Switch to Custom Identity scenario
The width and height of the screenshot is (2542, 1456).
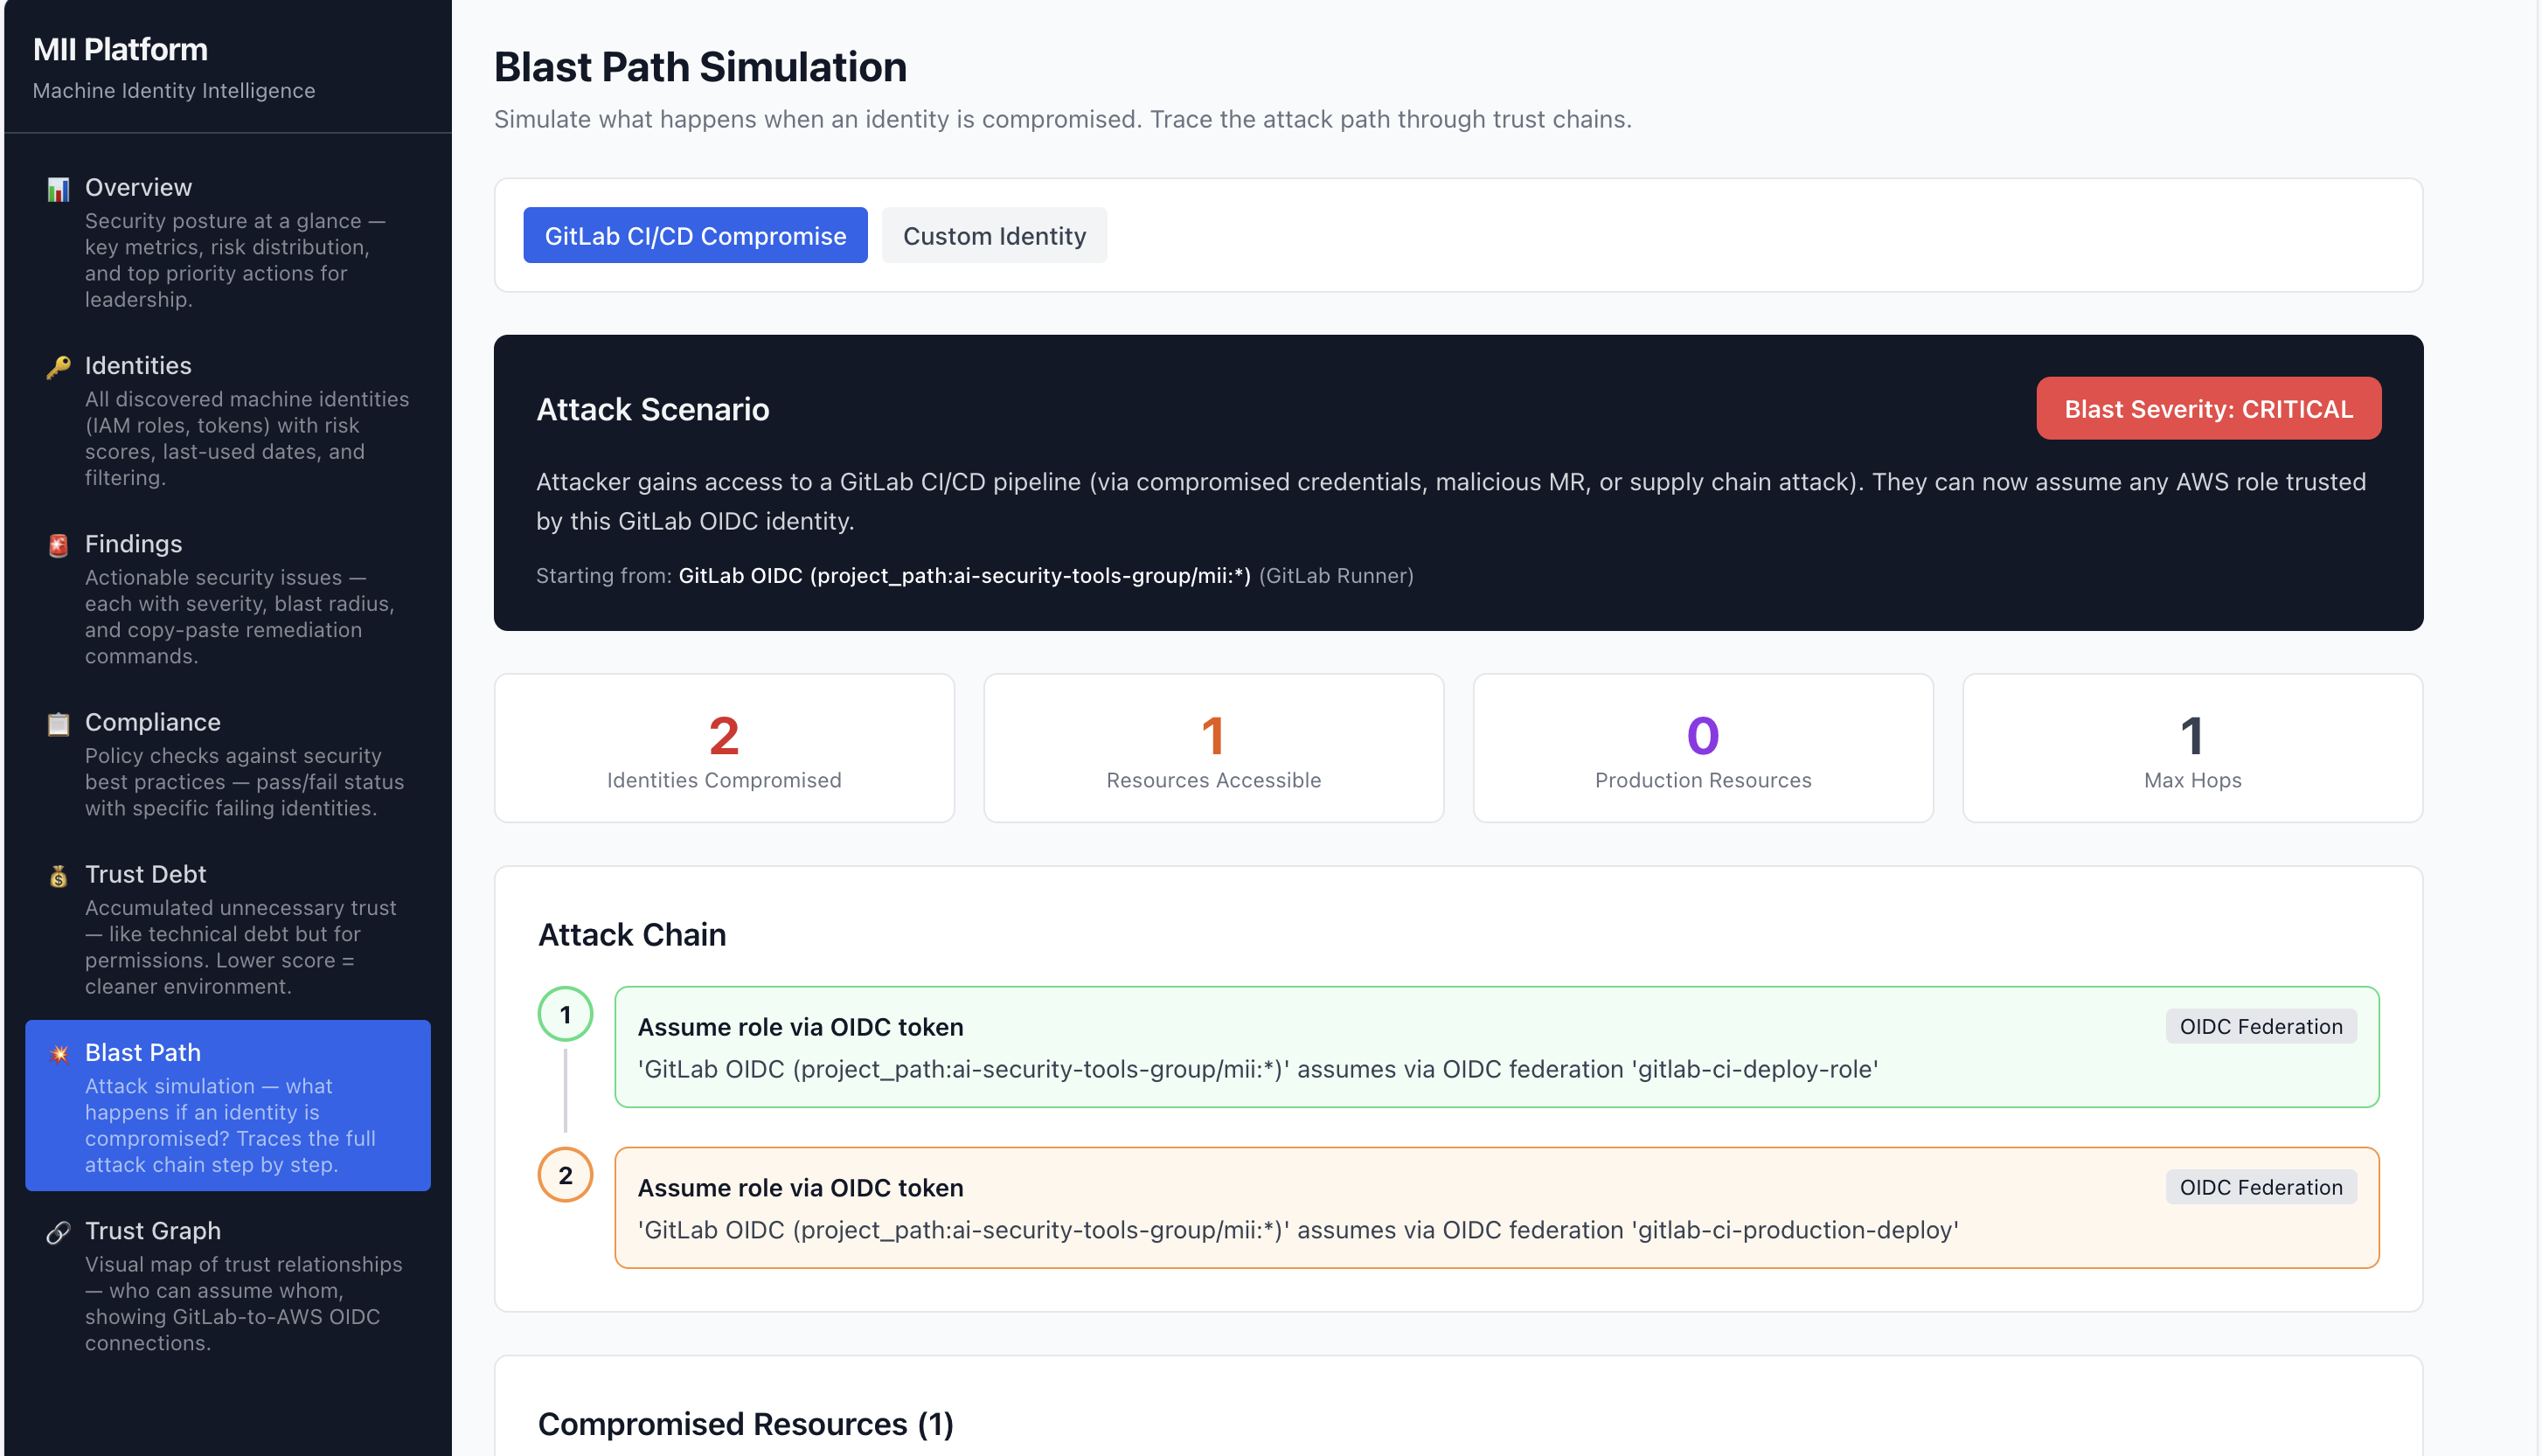coord(994,236)
